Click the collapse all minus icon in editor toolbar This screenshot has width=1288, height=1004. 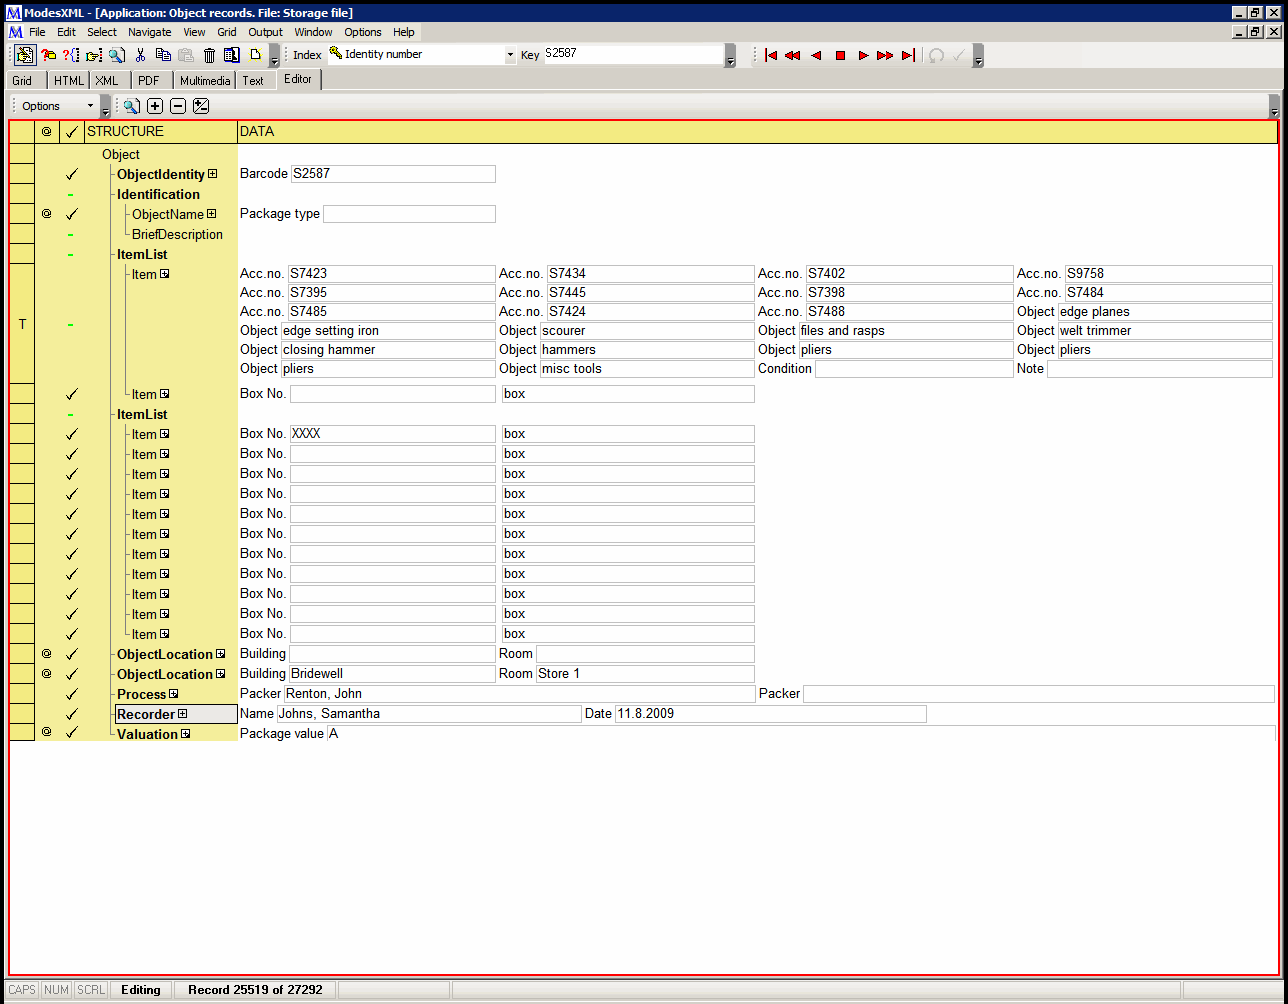click(x=178, y=106)
